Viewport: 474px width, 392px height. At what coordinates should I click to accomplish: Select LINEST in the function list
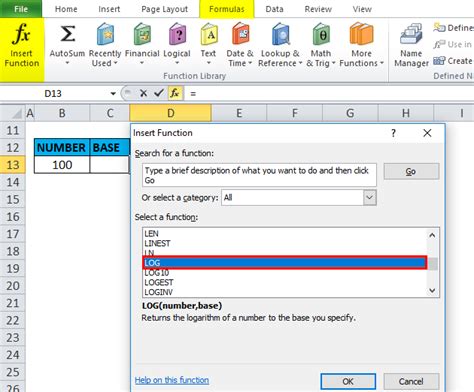[x=285, y=243]
